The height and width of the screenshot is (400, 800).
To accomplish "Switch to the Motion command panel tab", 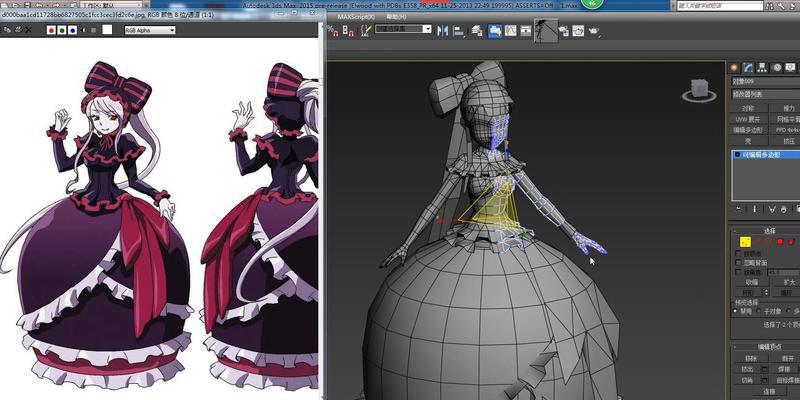I will click(777, 68).
